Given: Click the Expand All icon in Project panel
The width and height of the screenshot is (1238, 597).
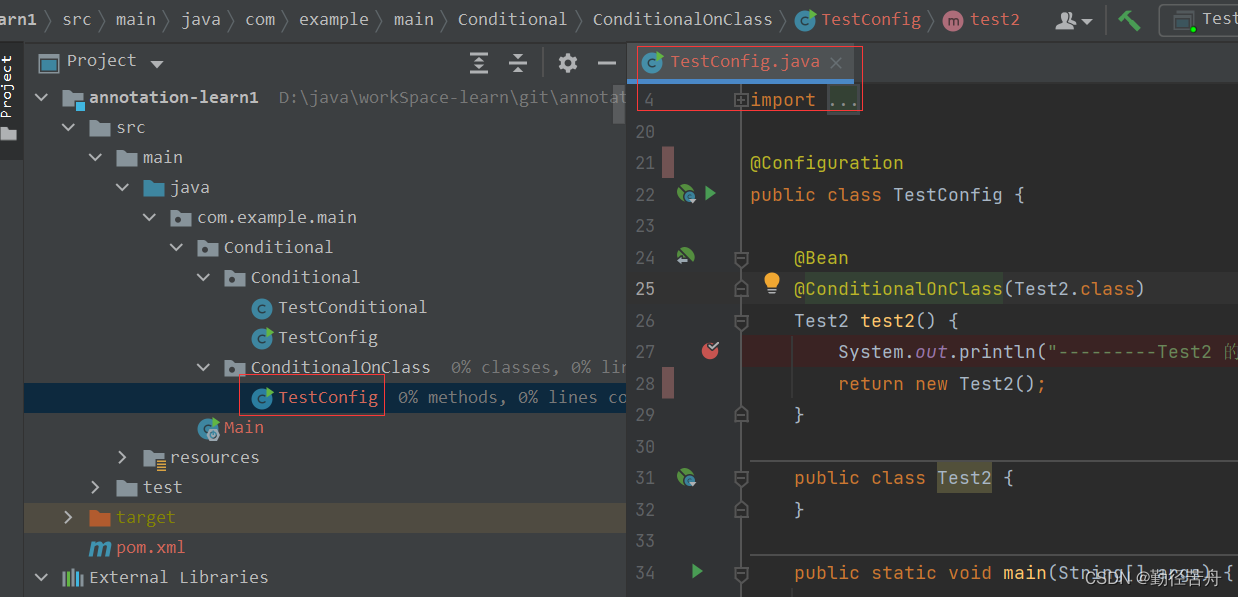Looking at the screenshot, I should [x=478, y=62].
